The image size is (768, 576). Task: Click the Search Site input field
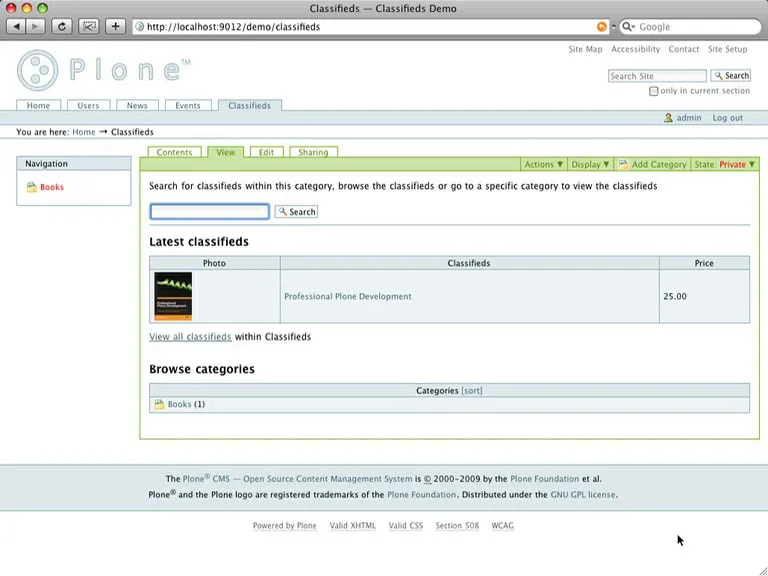(657, 76)
